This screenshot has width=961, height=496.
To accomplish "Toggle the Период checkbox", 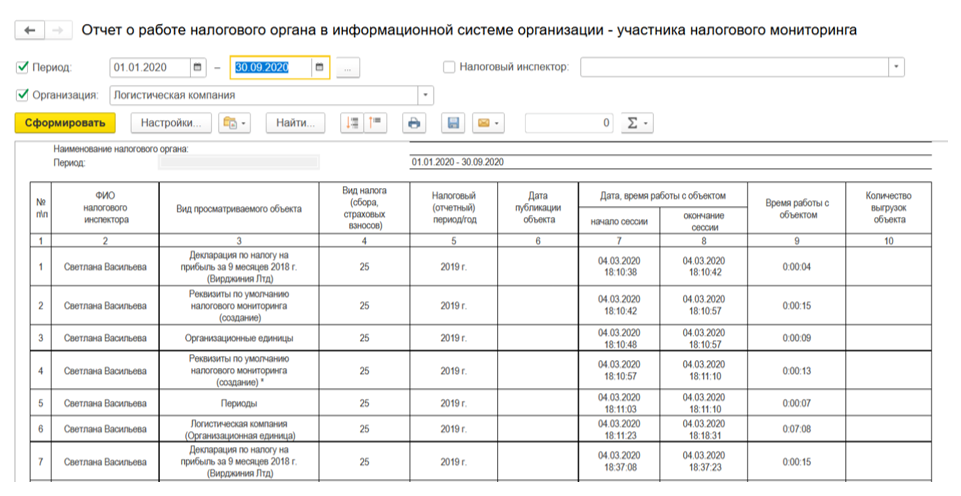I will 23,67.
